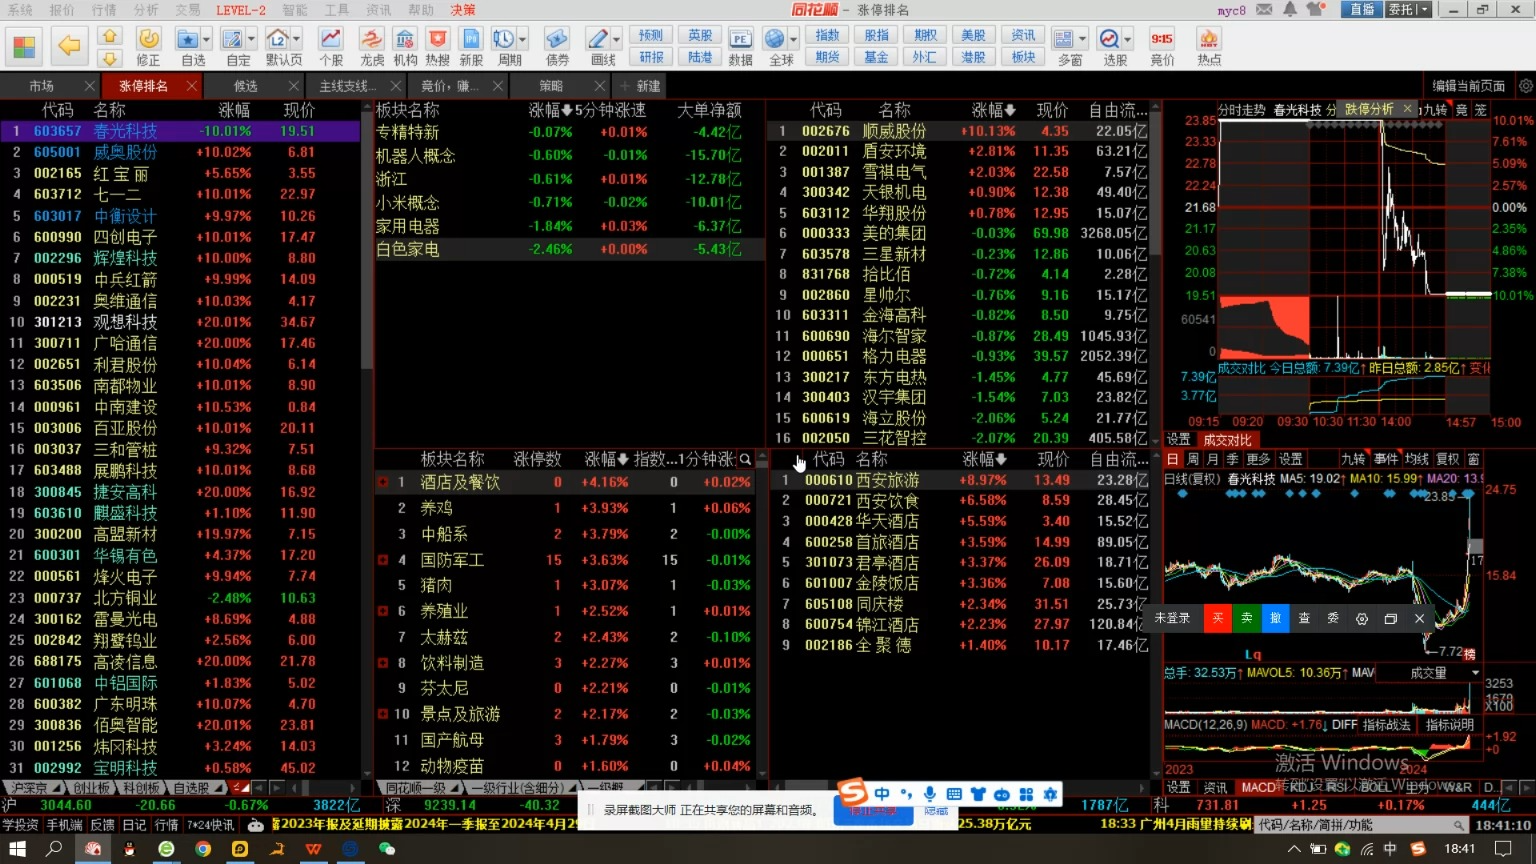Toggle the 均线 moving average display
1536x864 pixels.
pyautogui.click(x=1417, y=459)
